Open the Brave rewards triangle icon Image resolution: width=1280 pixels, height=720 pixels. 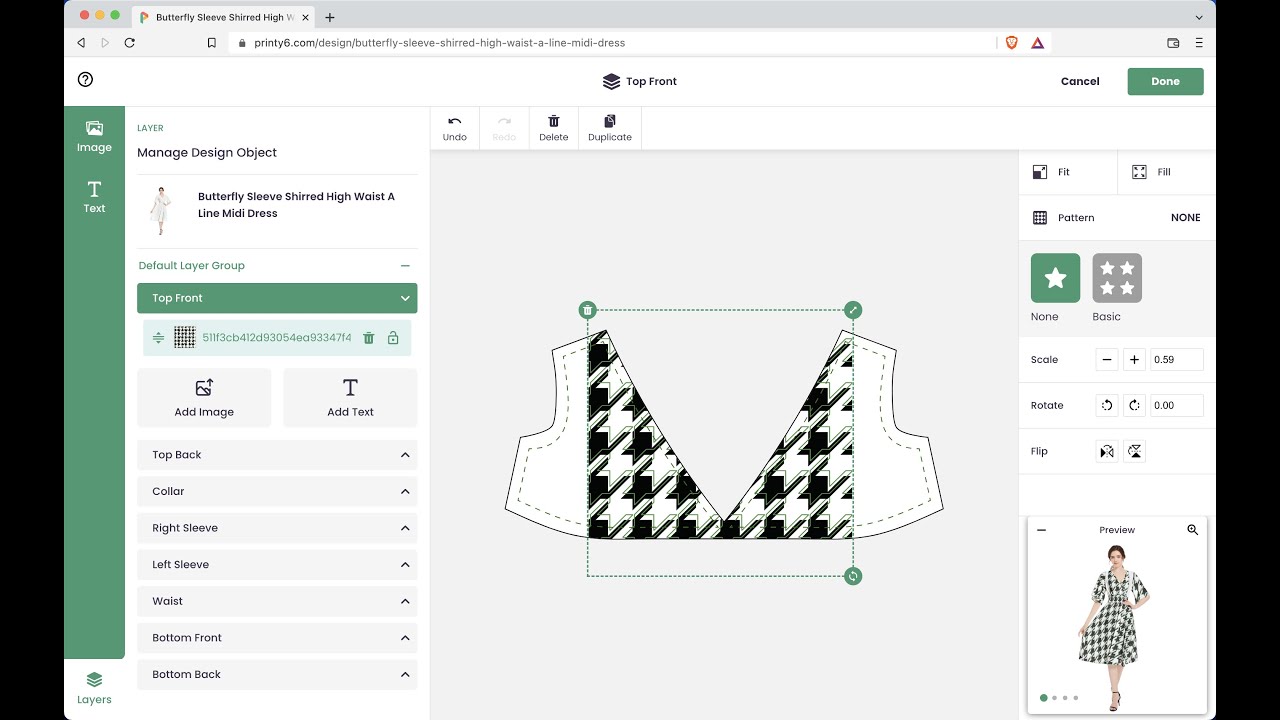pyautogui.click(x=1038, y=43)
